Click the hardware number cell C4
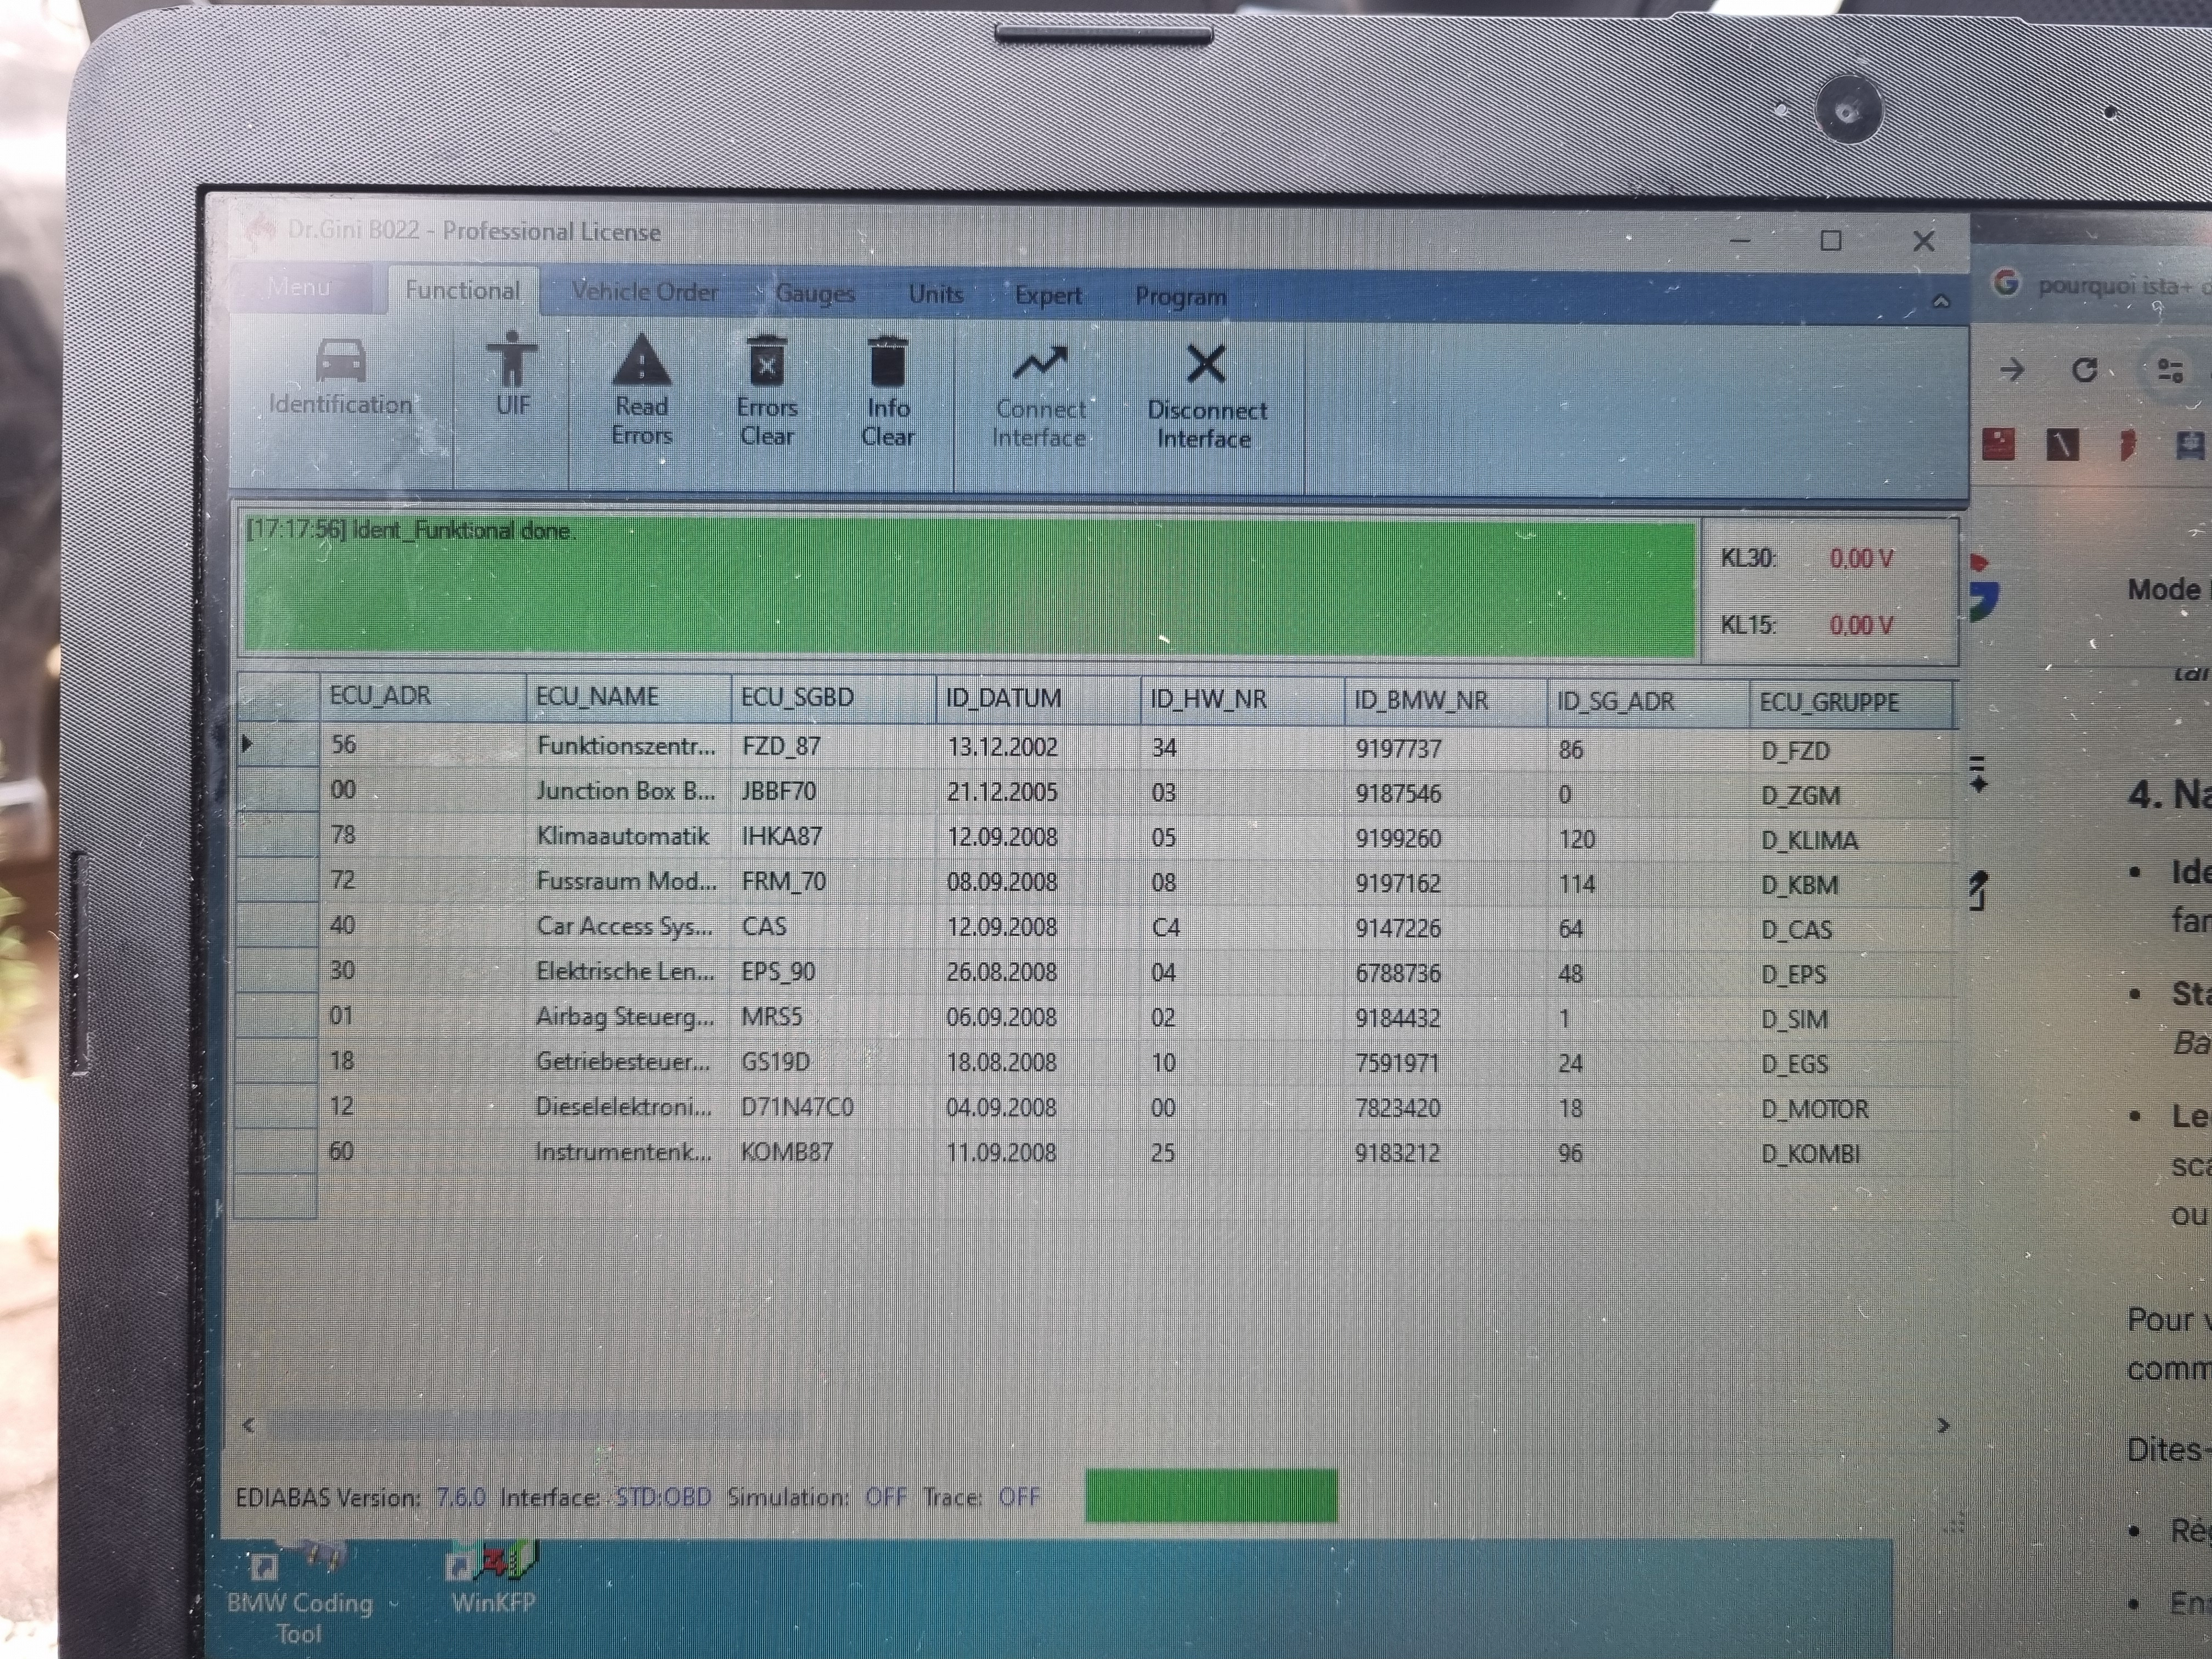 (1242, 928)
